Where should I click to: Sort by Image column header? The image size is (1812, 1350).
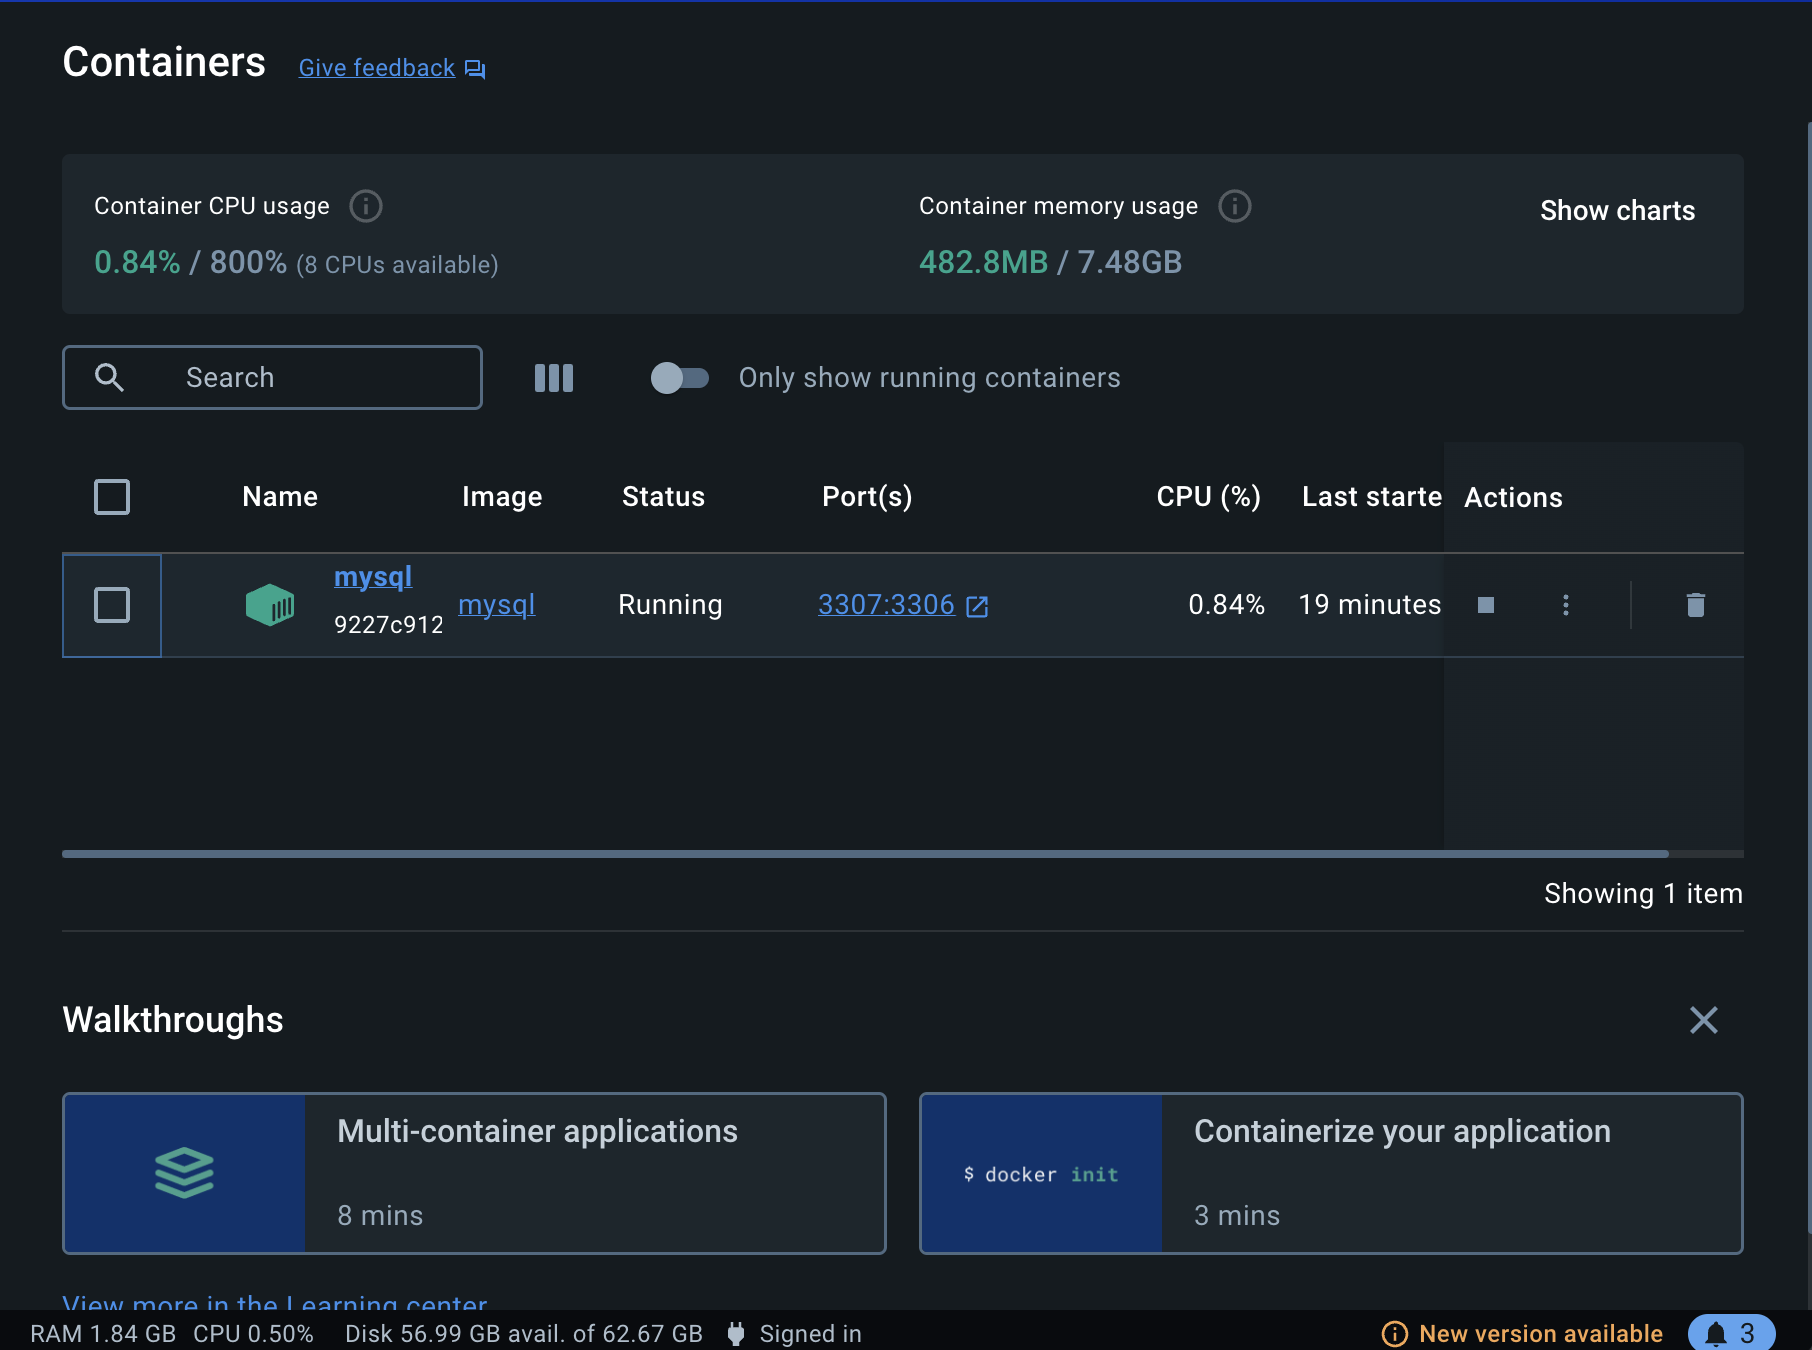tap(502, 497)
